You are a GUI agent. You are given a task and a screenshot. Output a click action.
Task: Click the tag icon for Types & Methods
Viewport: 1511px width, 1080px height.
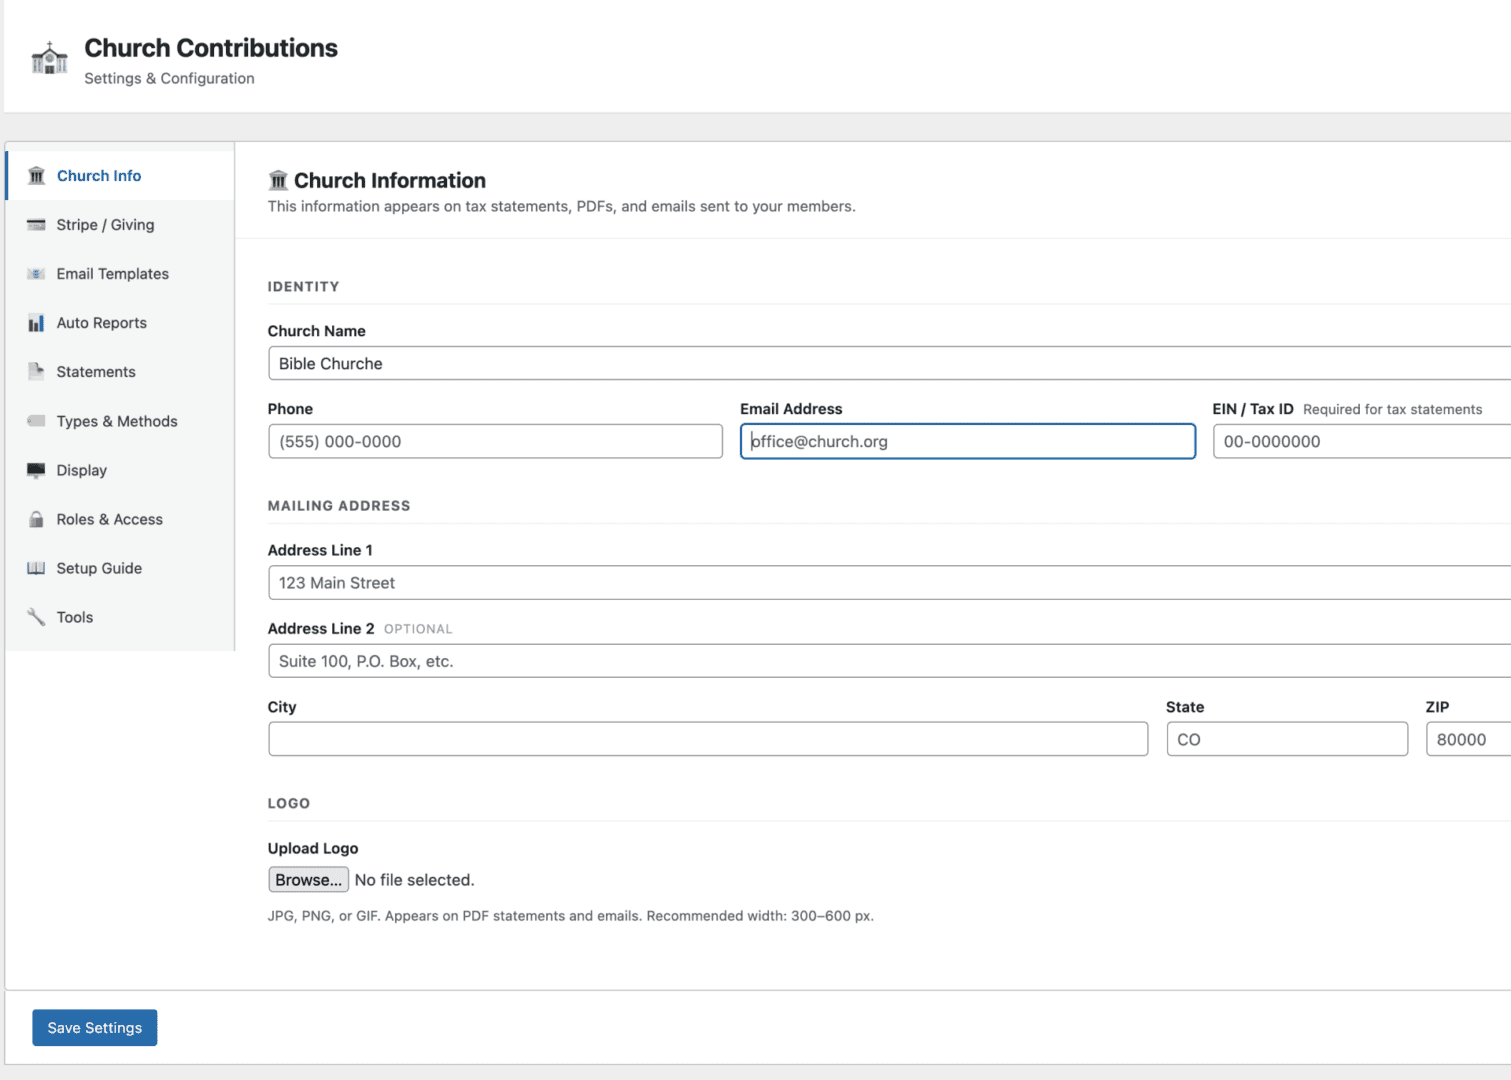(37, 421)
